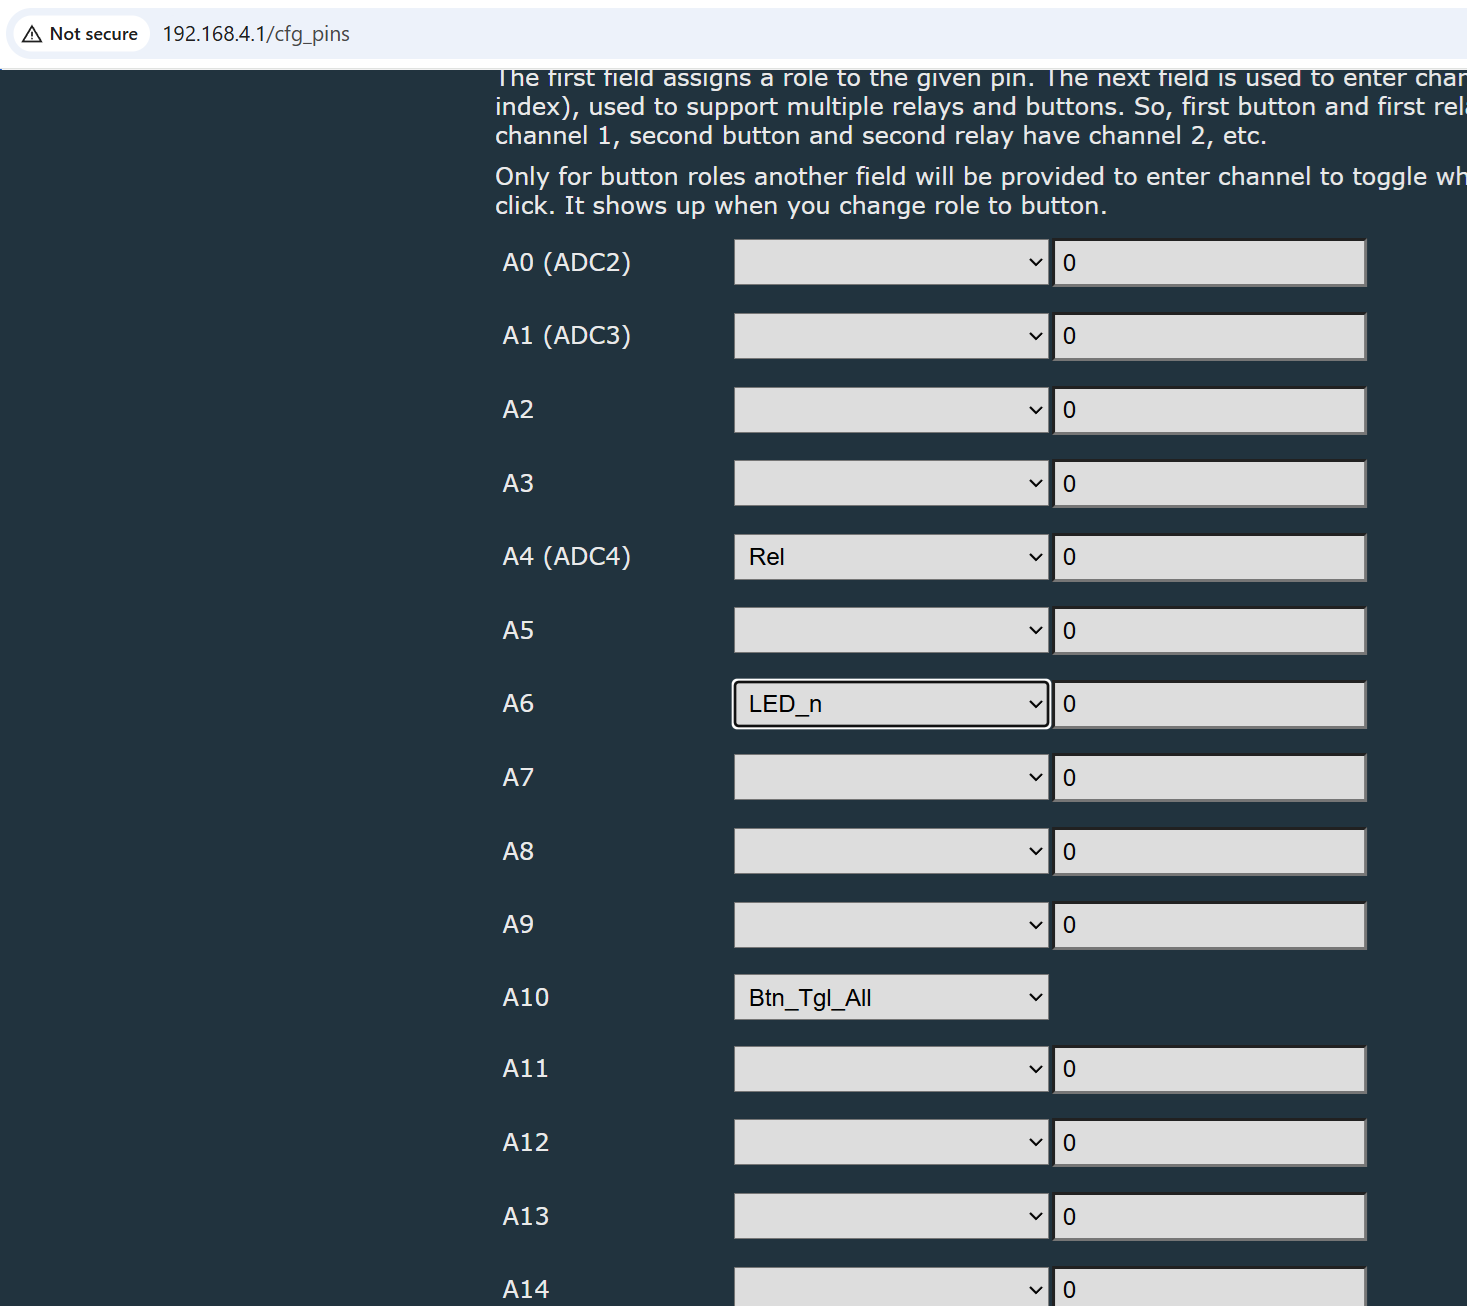Focus channel field for pin A2
Screen dimensions: 1467x1306
tap(1210, 410)
